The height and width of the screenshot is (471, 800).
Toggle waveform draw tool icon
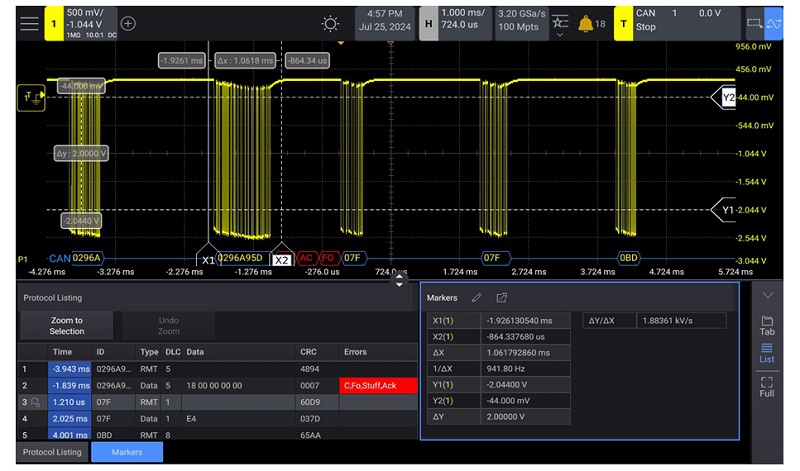(773, 23)
